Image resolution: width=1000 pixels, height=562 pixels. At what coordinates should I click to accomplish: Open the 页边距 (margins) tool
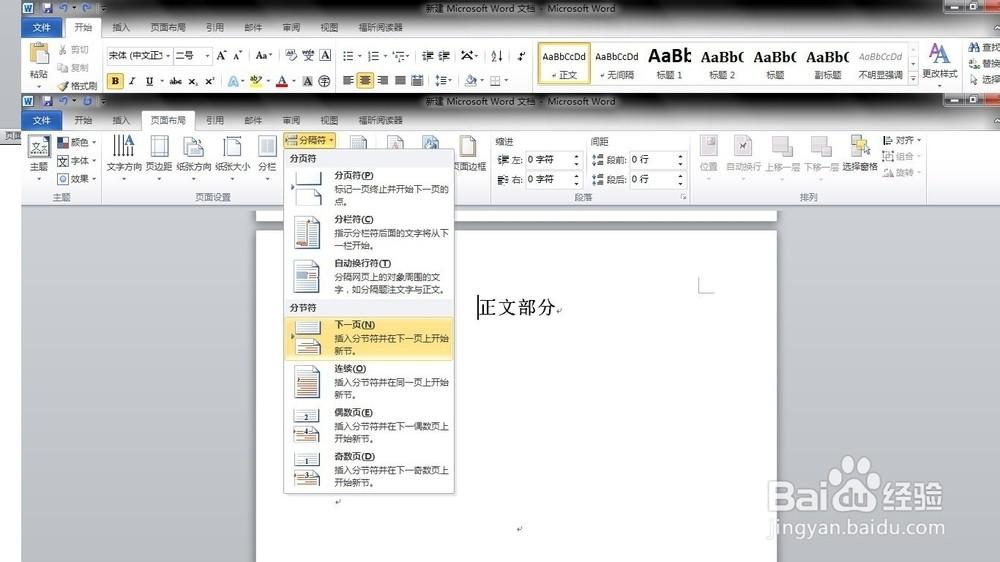(x=159, y=153)
